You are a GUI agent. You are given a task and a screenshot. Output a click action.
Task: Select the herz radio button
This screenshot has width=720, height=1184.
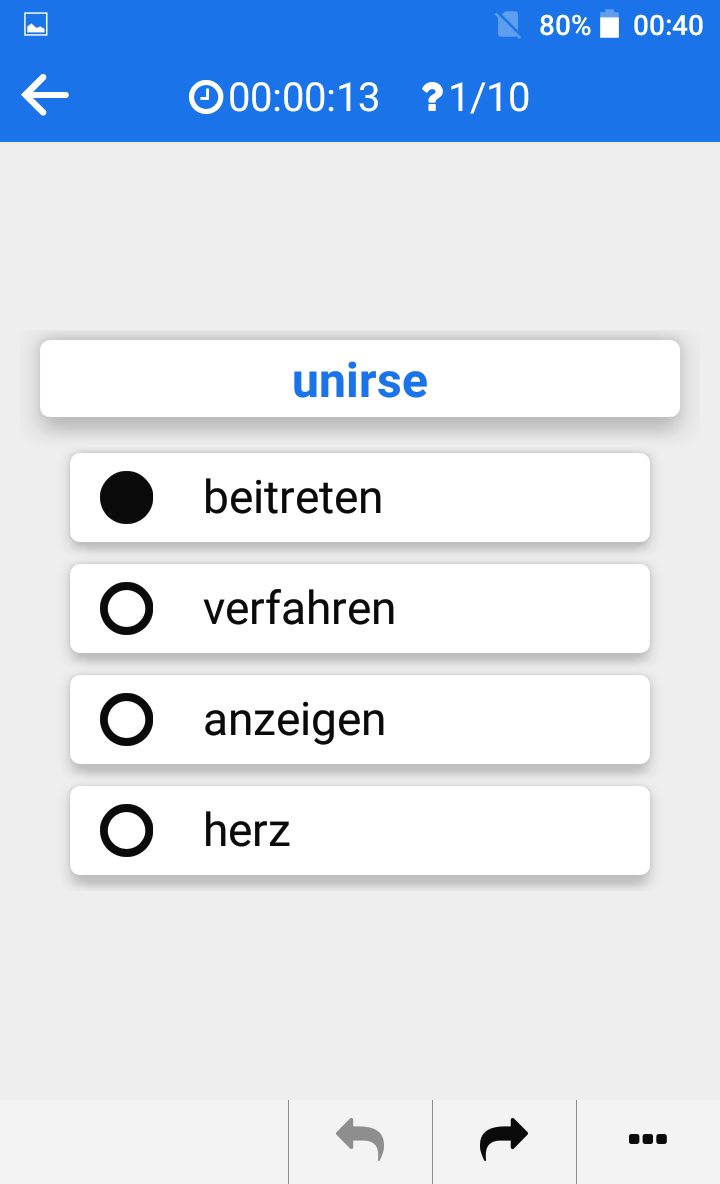[x=127, y=831]
